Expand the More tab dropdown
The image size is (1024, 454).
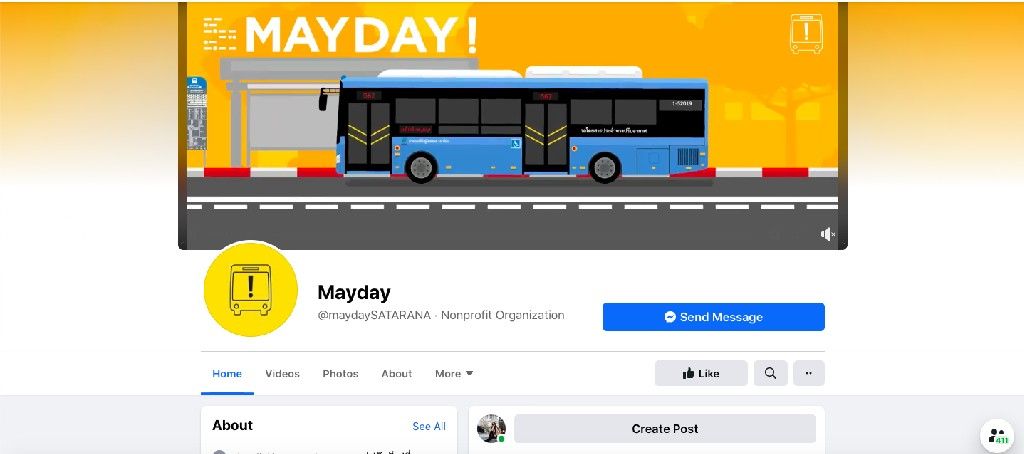454,374
